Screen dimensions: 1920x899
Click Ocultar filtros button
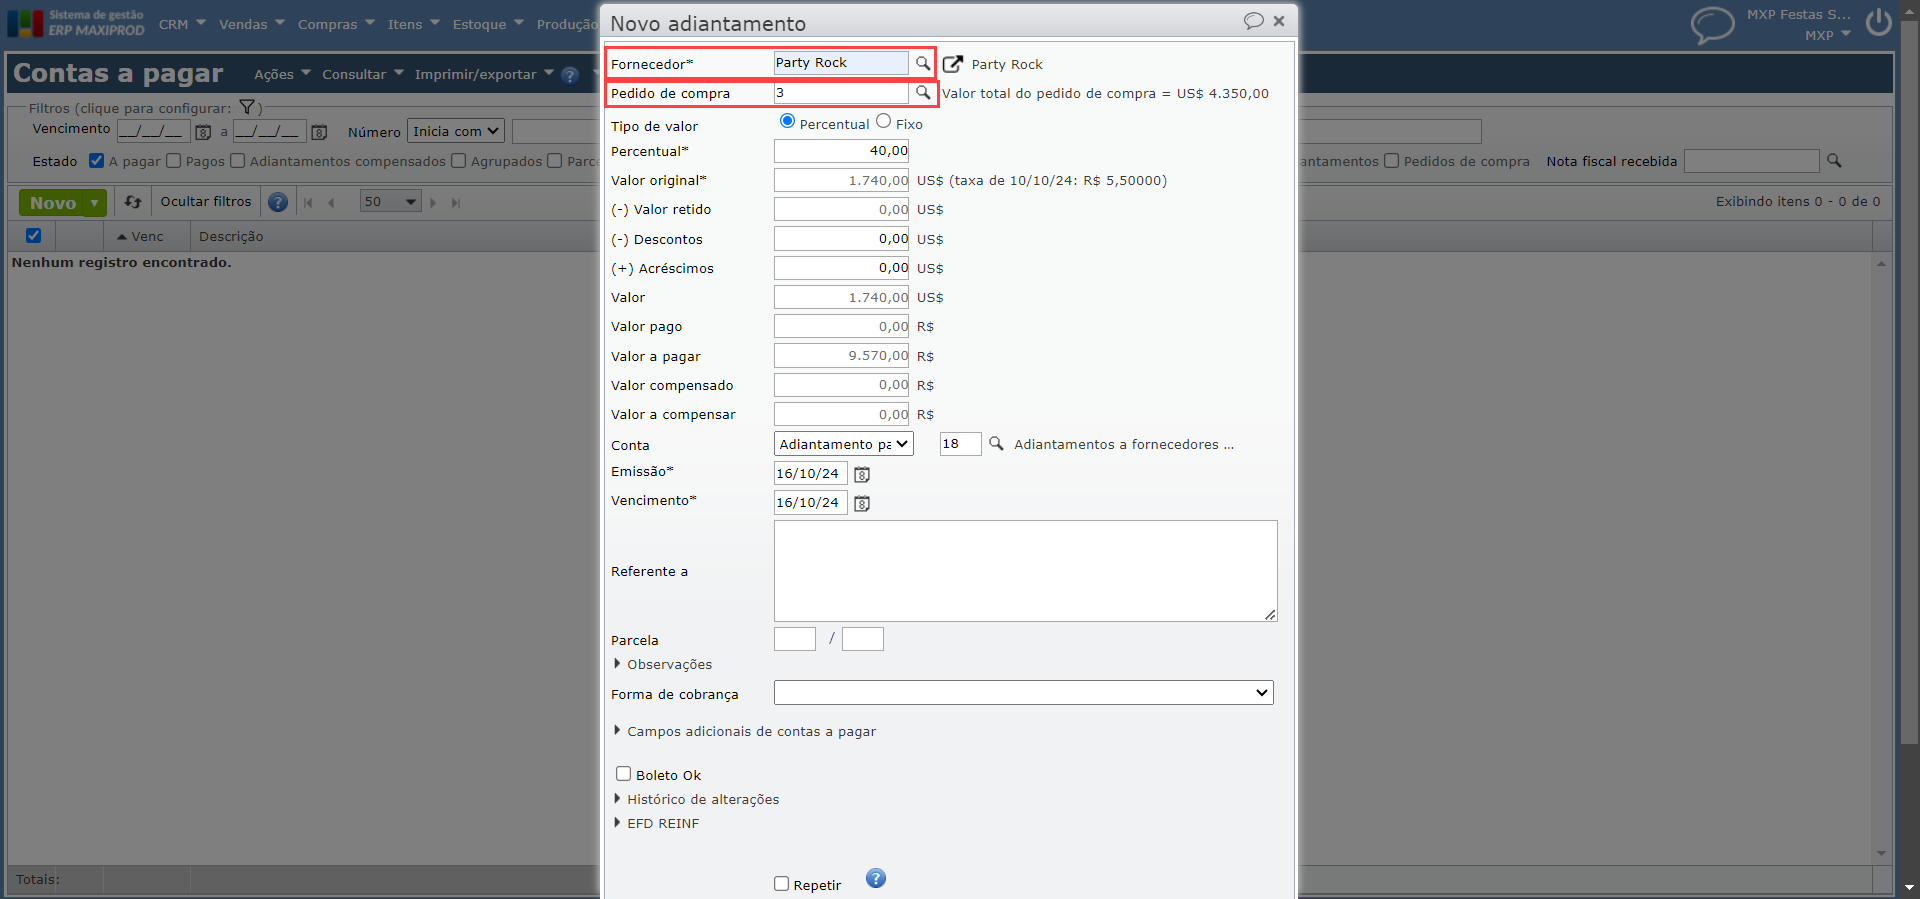[x=206, y=202]
